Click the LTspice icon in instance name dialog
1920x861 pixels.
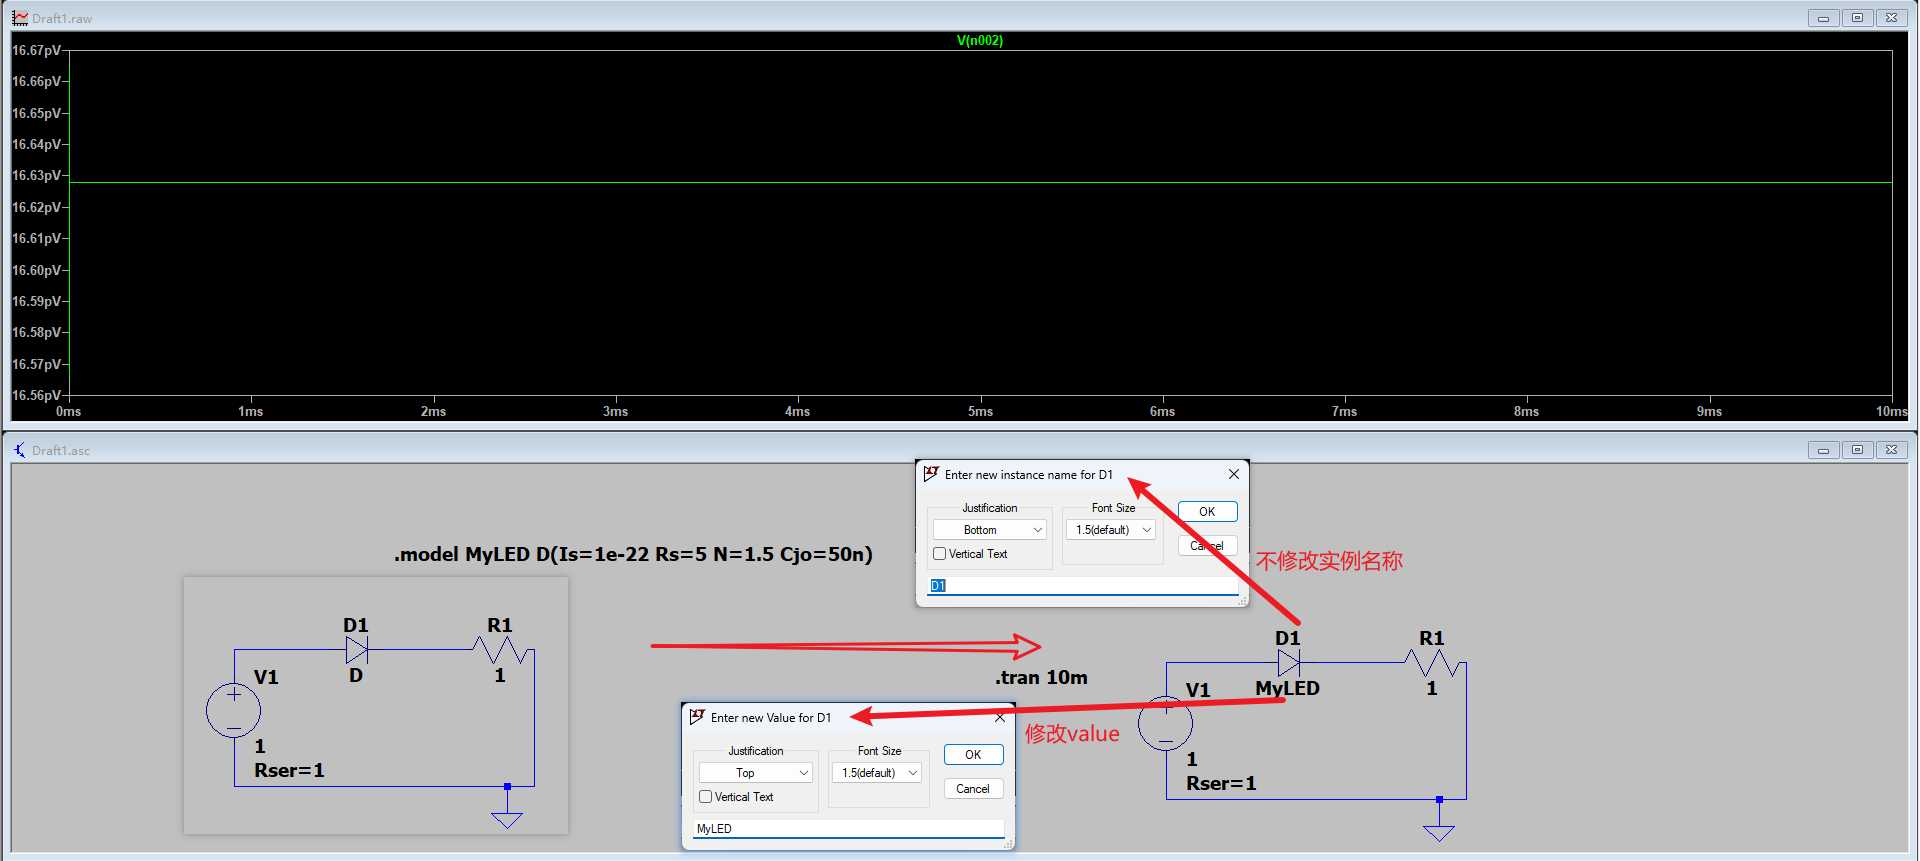(931, 474)
